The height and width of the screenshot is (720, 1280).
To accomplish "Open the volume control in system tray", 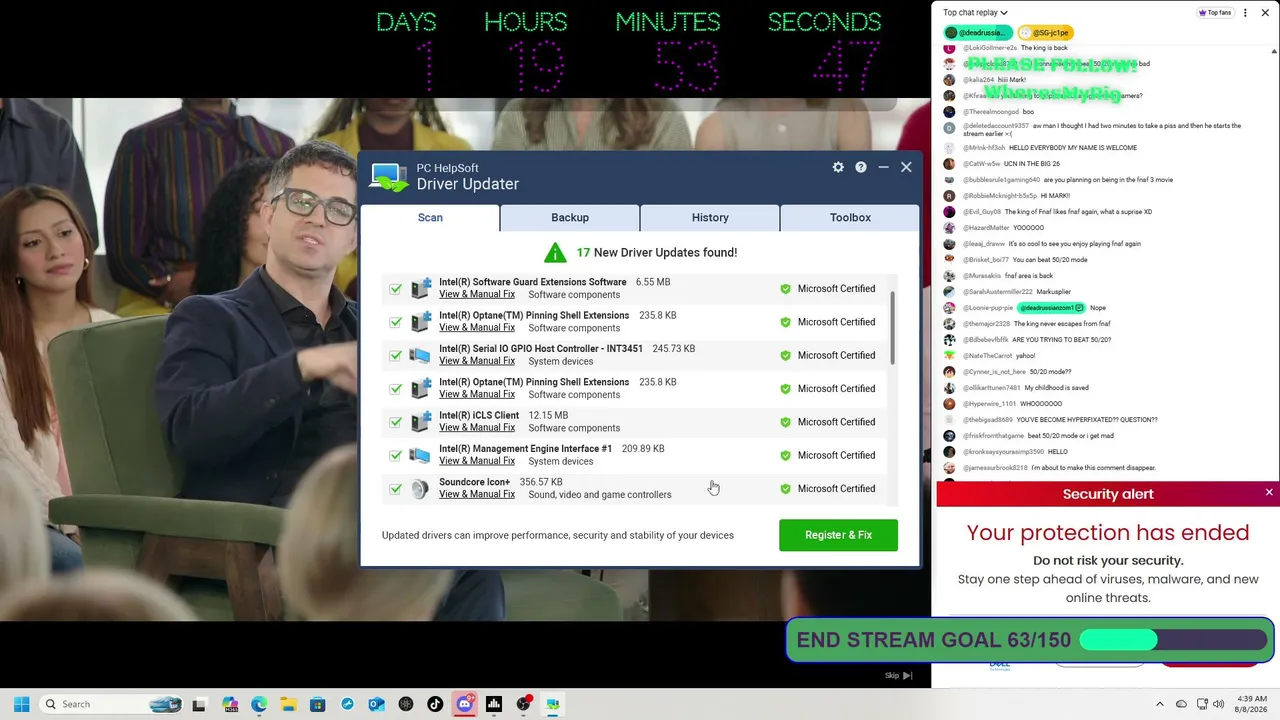I will coord(1218,704).
